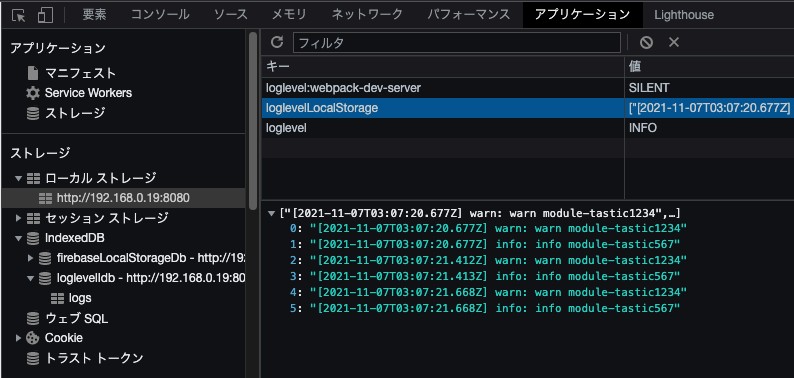Screen dimensions: 794x378
Task: Click the refresh storage icon
Action: click(276, 42)
